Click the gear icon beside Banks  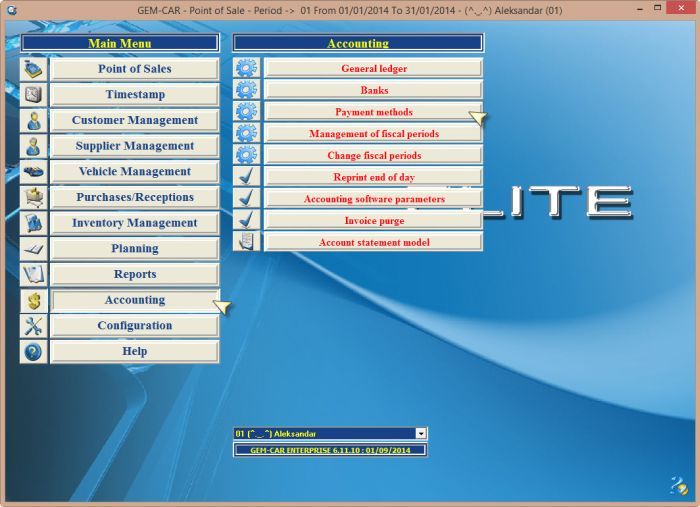[x=246, y=90]
